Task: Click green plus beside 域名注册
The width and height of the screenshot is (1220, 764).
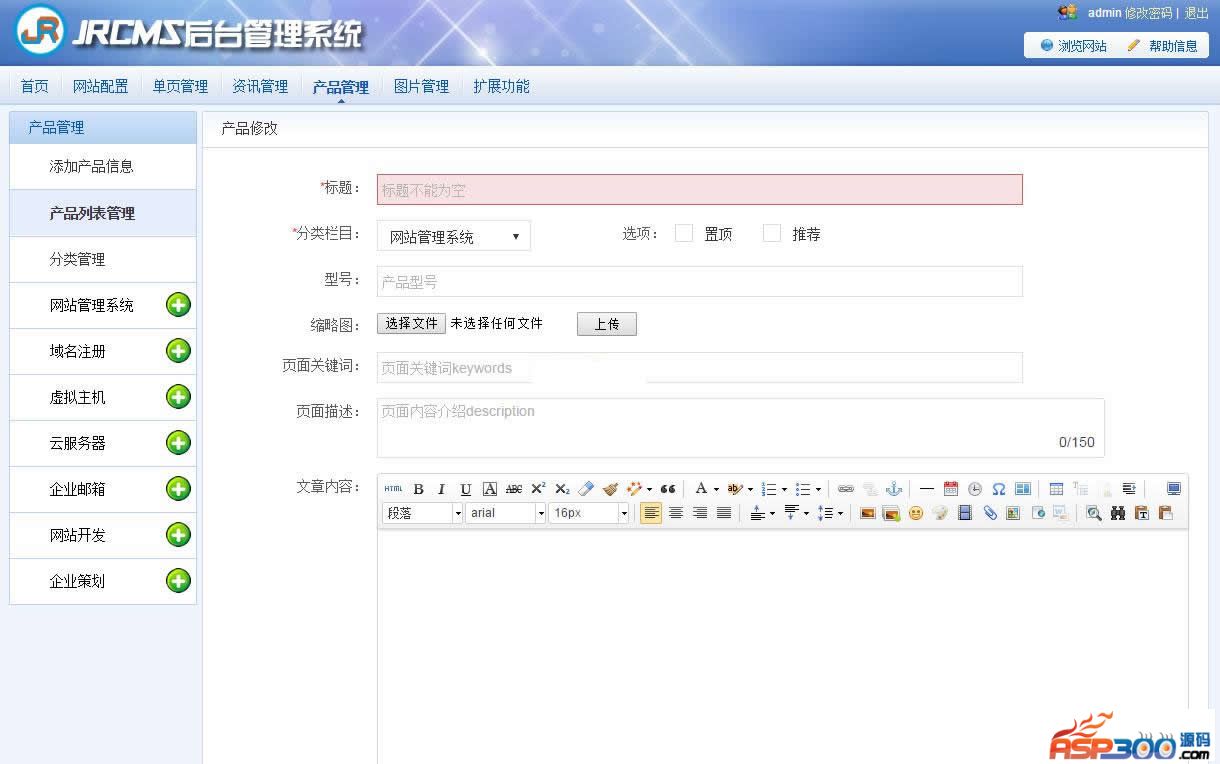Action: coord(178,351)
